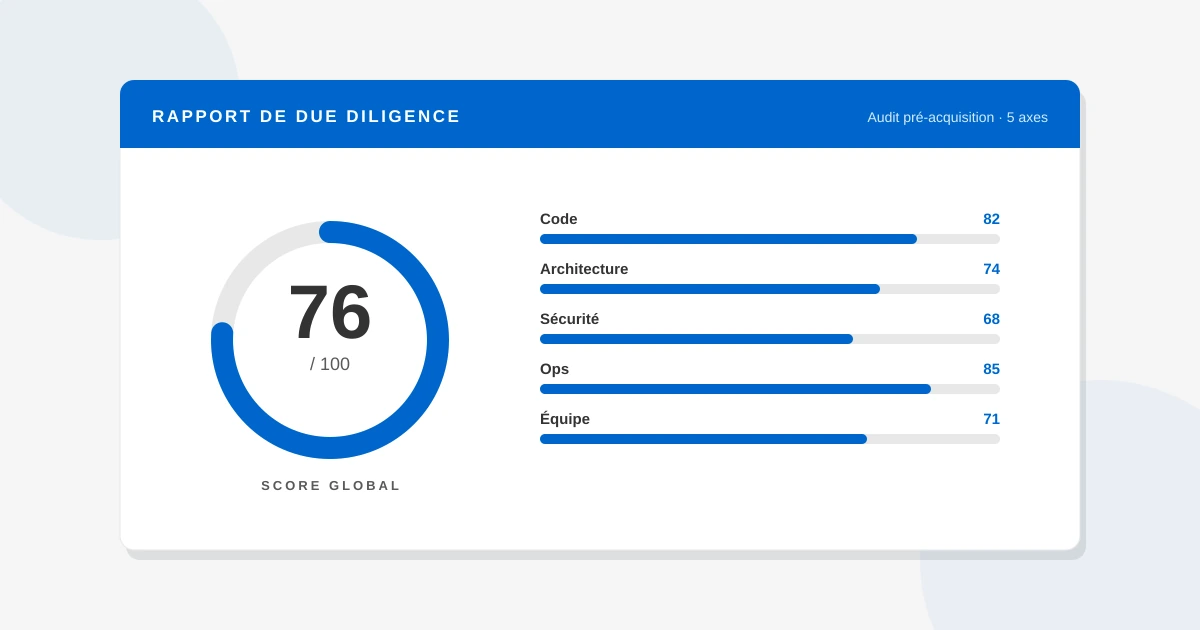Viewport: 1200px width, 630px height.
Task: Click the 'Équipe' axis label
Action: click(565, 419)
